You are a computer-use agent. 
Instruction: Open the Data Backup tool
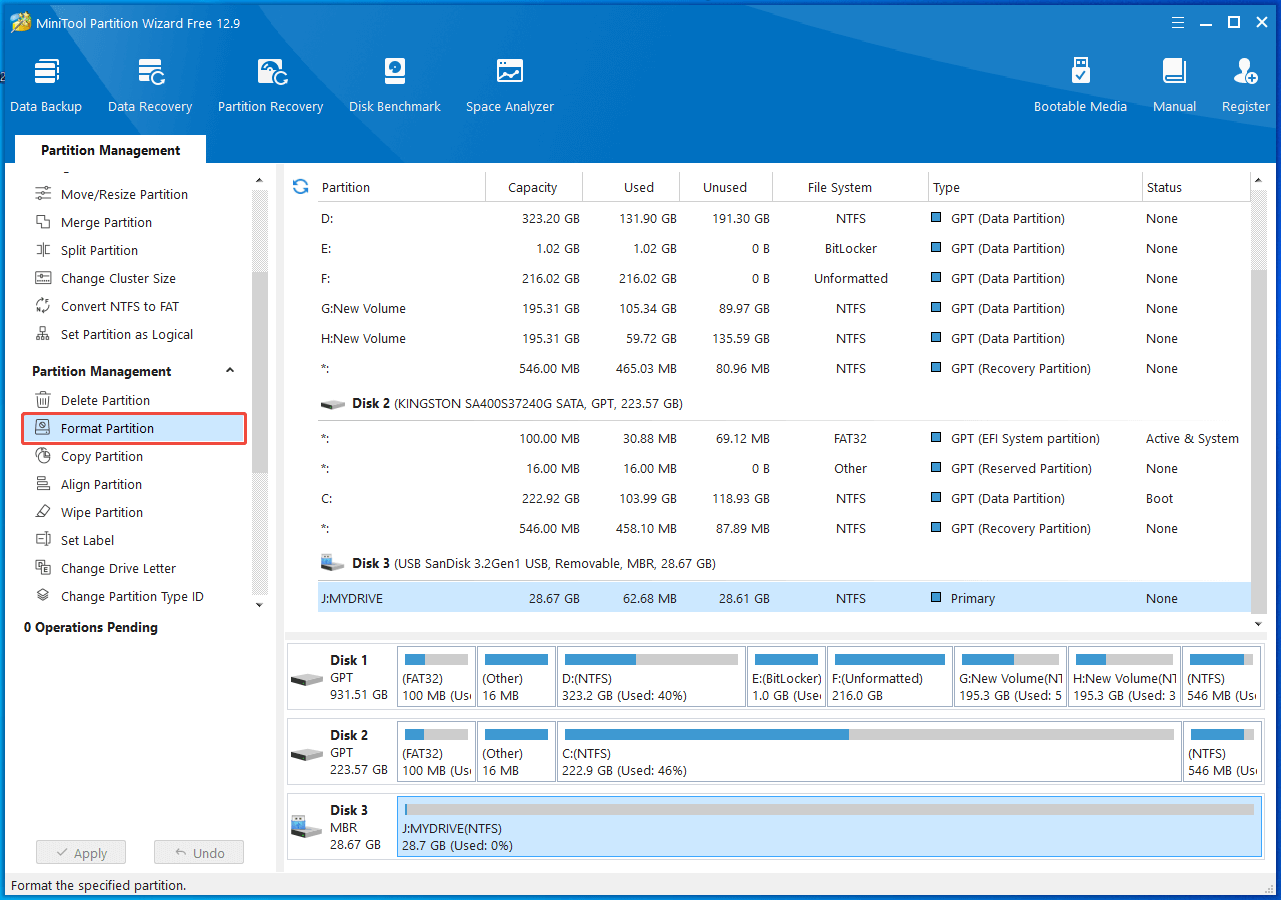46,85
